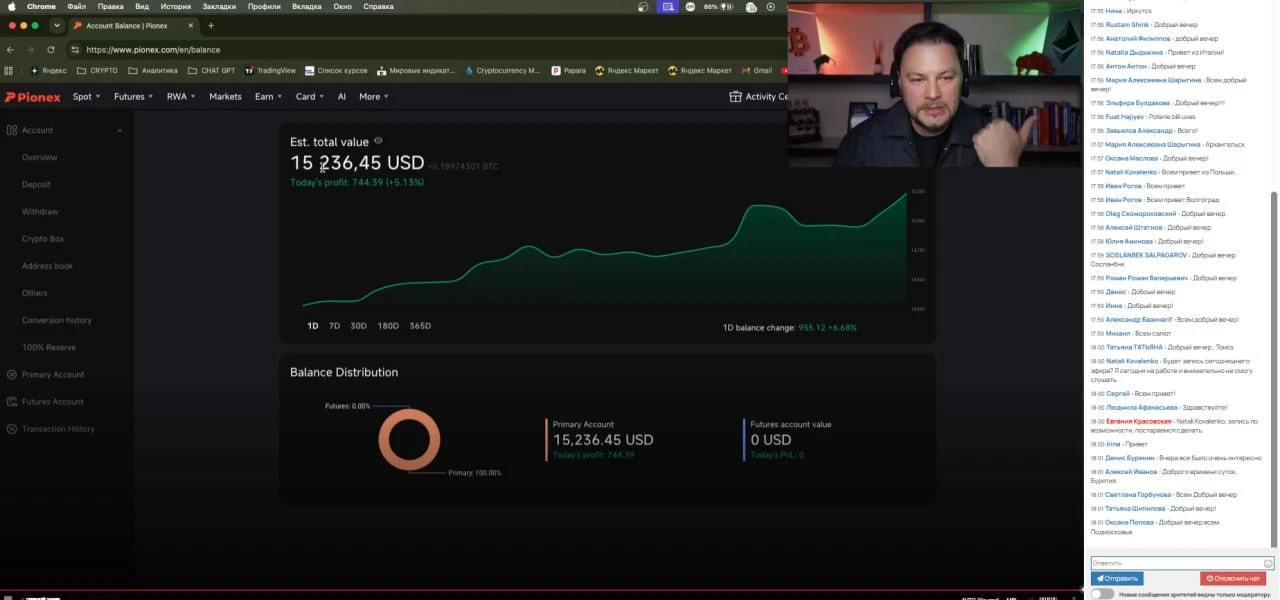Click the webcam video thumbnail
The width and height of the screenshot is (1280, 600).
[935, 83]
